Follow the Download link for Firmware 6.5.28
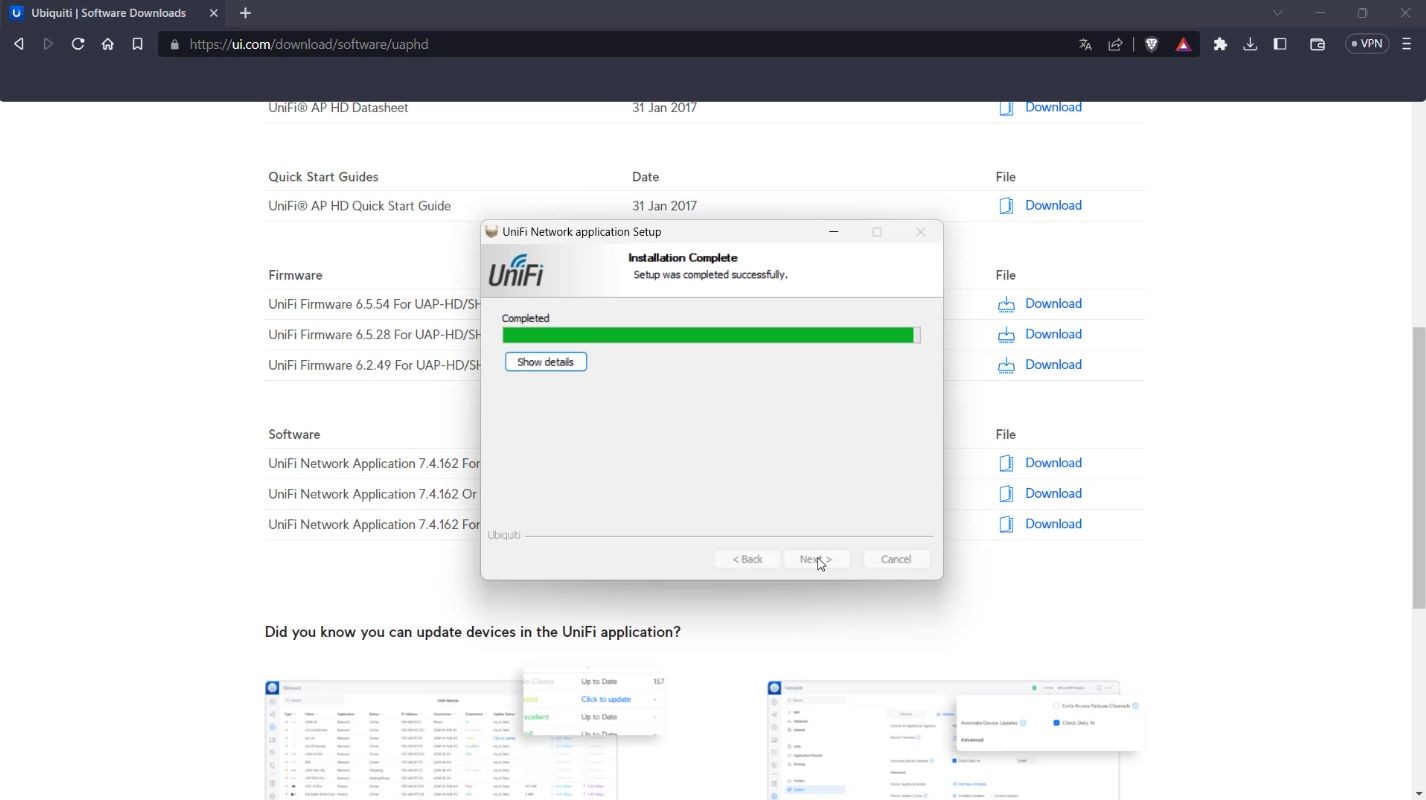The width and height of the screenshot is (1426, 800). (x=1053, y=334)
